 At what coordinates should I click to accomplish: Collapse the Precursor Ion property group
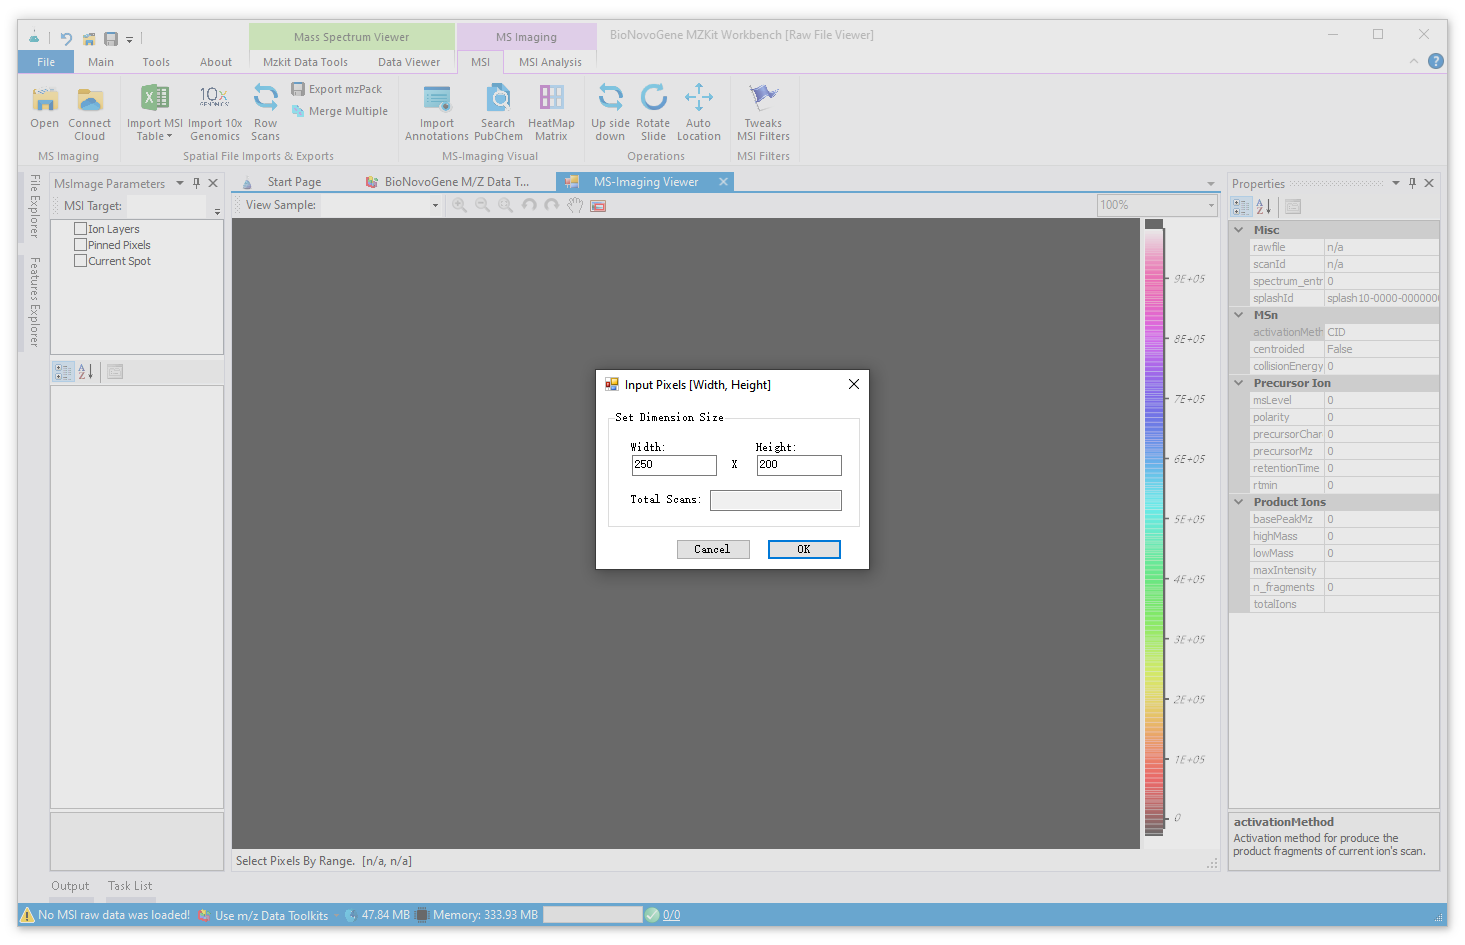(x=1239, y=383)
